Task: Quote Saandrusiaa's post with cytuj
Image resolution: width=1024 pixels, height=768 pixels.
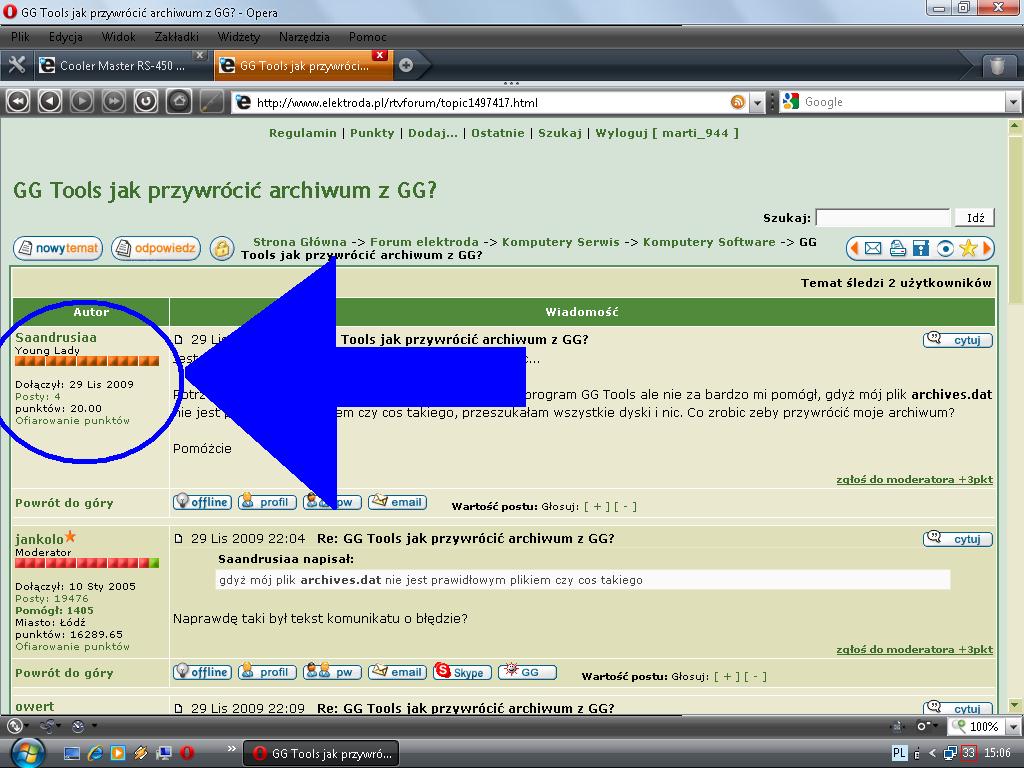Action: [x=957, y=340]
